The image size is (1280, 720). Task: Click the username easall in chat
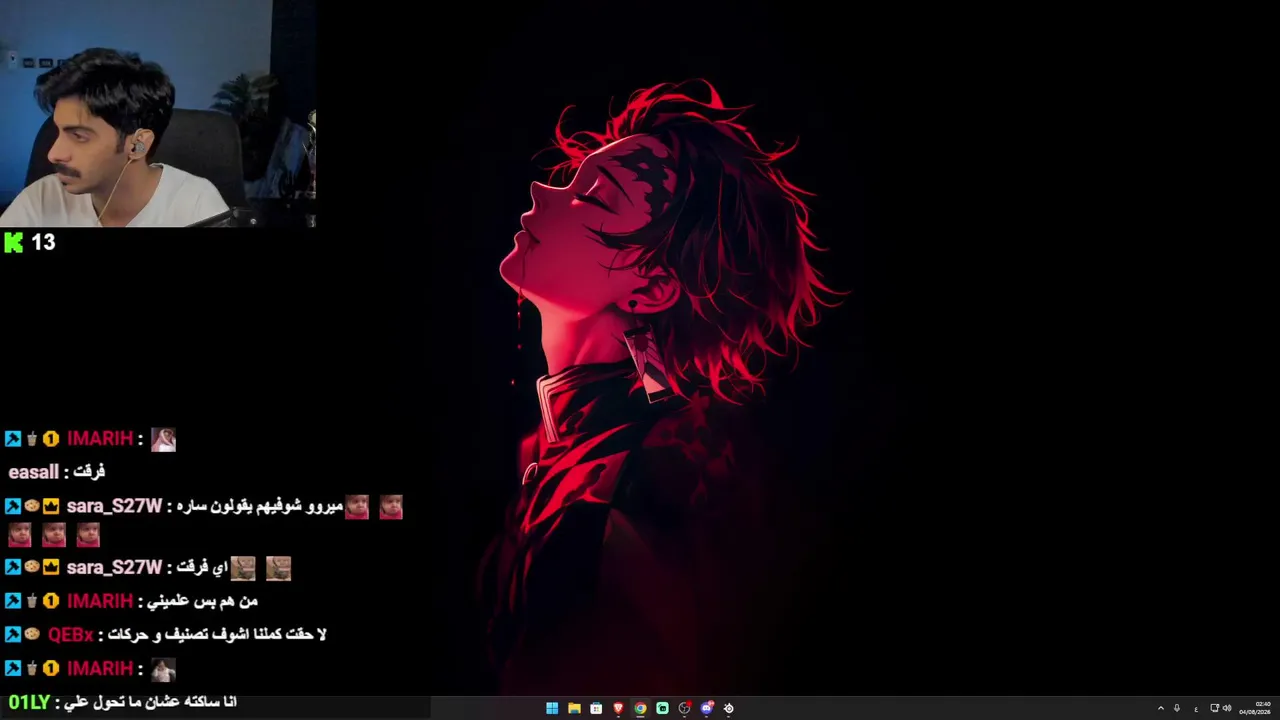[33, 472]
